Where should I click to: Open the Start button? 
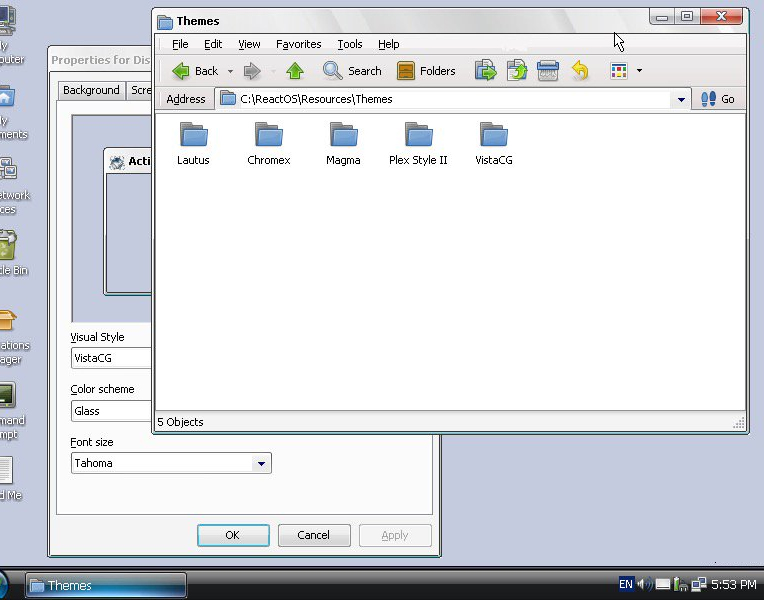tap(4, 585)
